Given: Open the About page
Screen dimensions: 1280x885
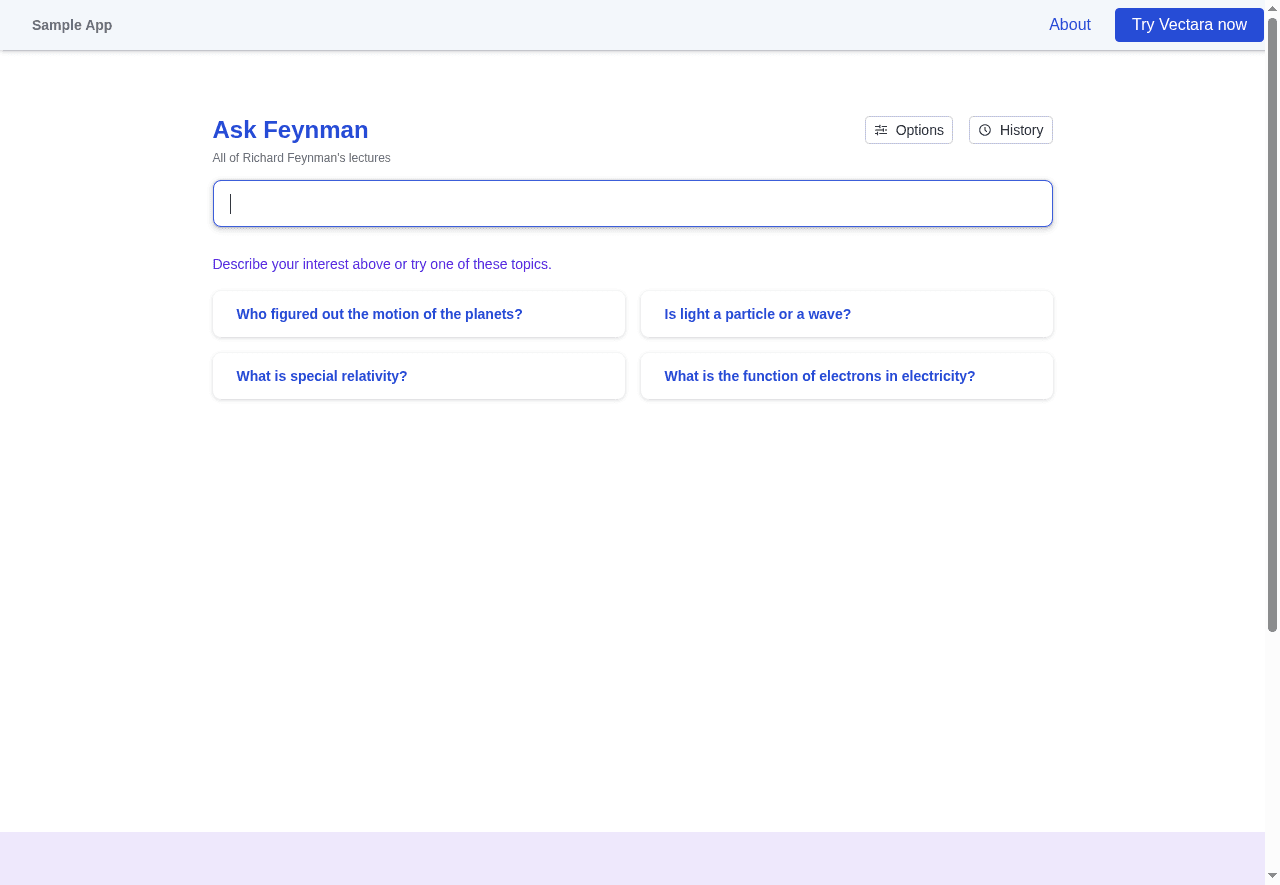Looking at the screenshot, I should click(x=1069, y=25).
